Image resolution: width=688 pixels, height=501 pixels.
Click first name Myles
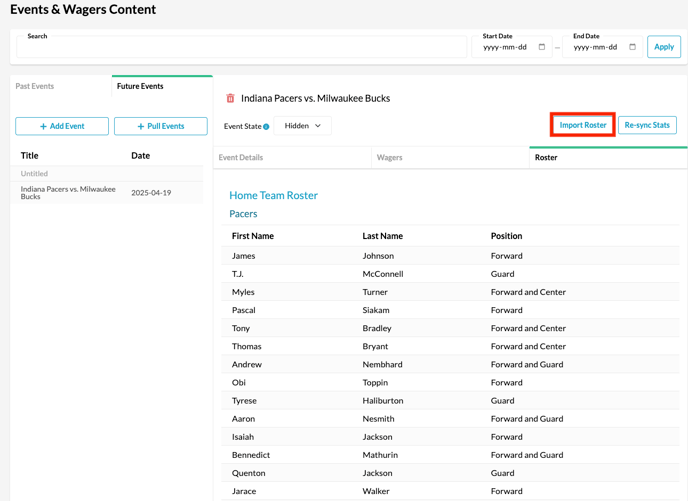tap(243, 292)
